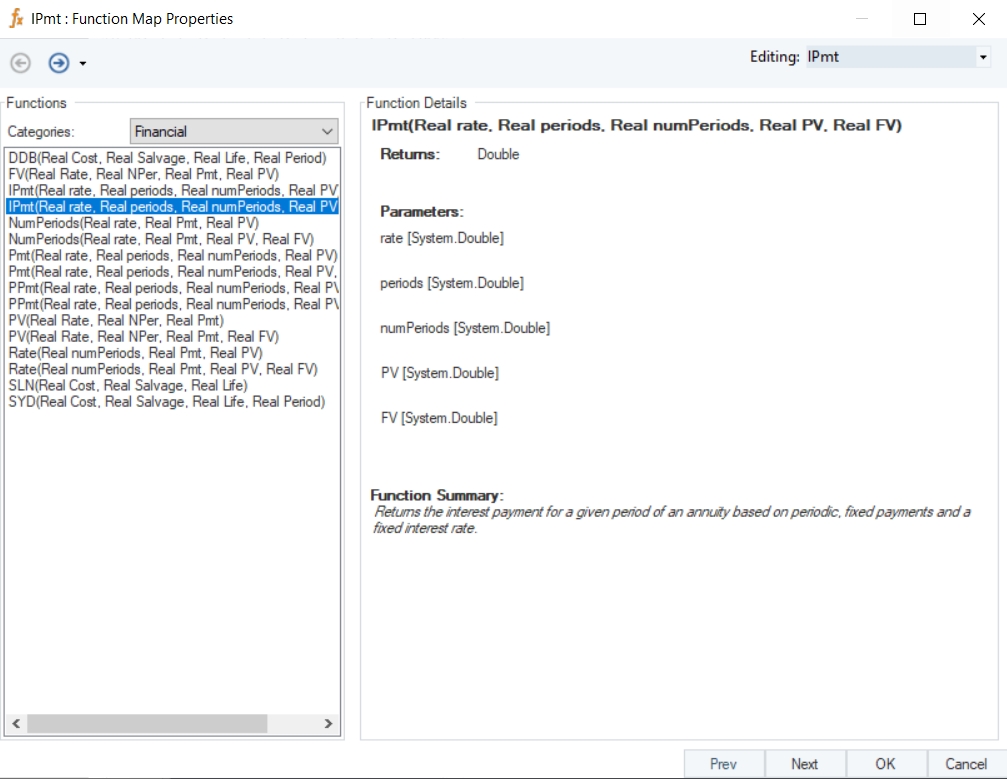Click the horizontal scrollbar thumb
Image resolution: width=1007 pixels, height=779 pixels.
[x=147, y=723]
